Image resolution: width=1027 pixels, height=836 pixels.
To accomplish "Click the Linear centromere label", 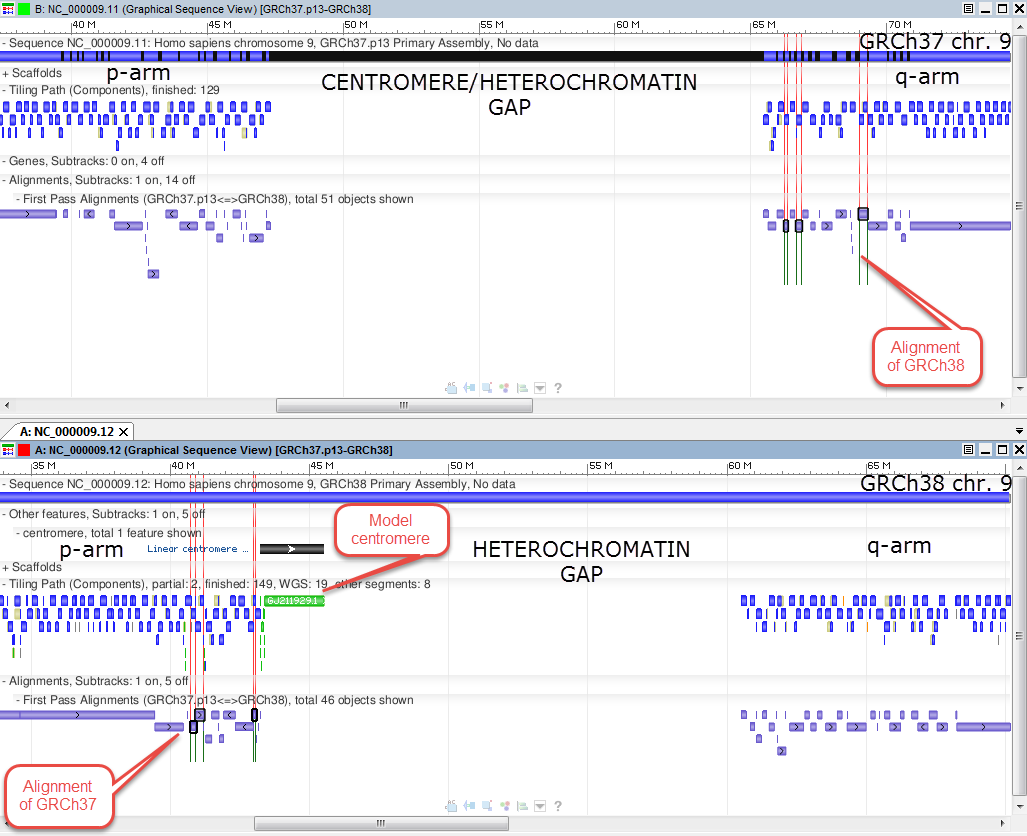I will 197,548.
